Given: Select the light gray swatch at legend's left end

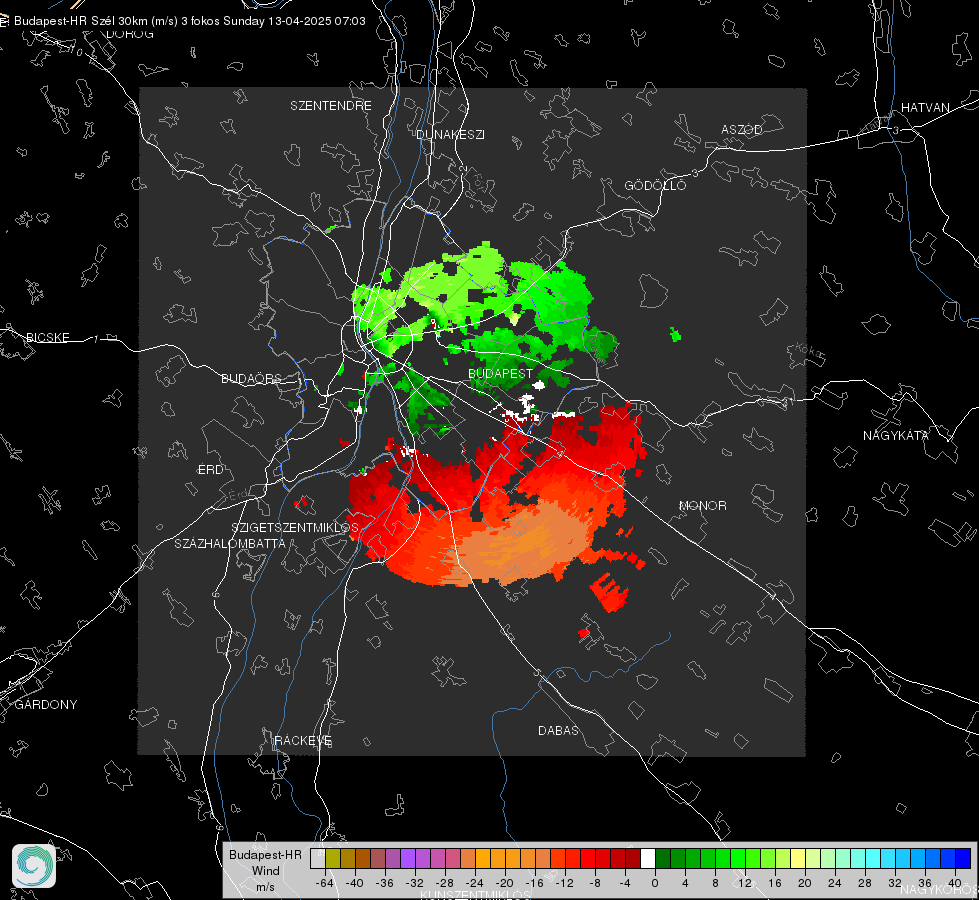Looking at the screenshot, I should tap(317, 859).
